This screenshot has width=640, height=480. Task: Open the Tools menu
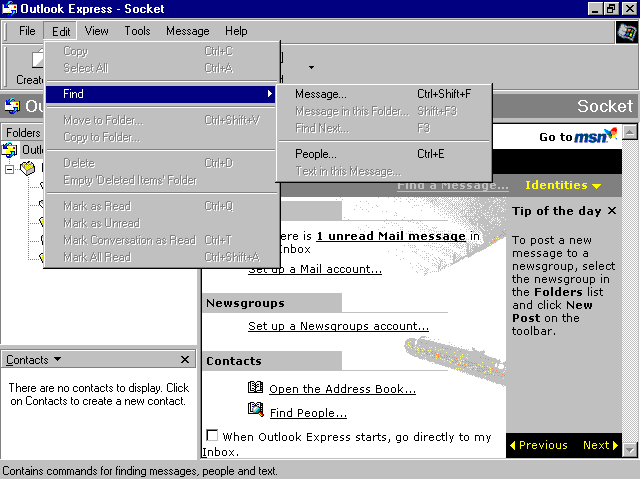(137, 31)
